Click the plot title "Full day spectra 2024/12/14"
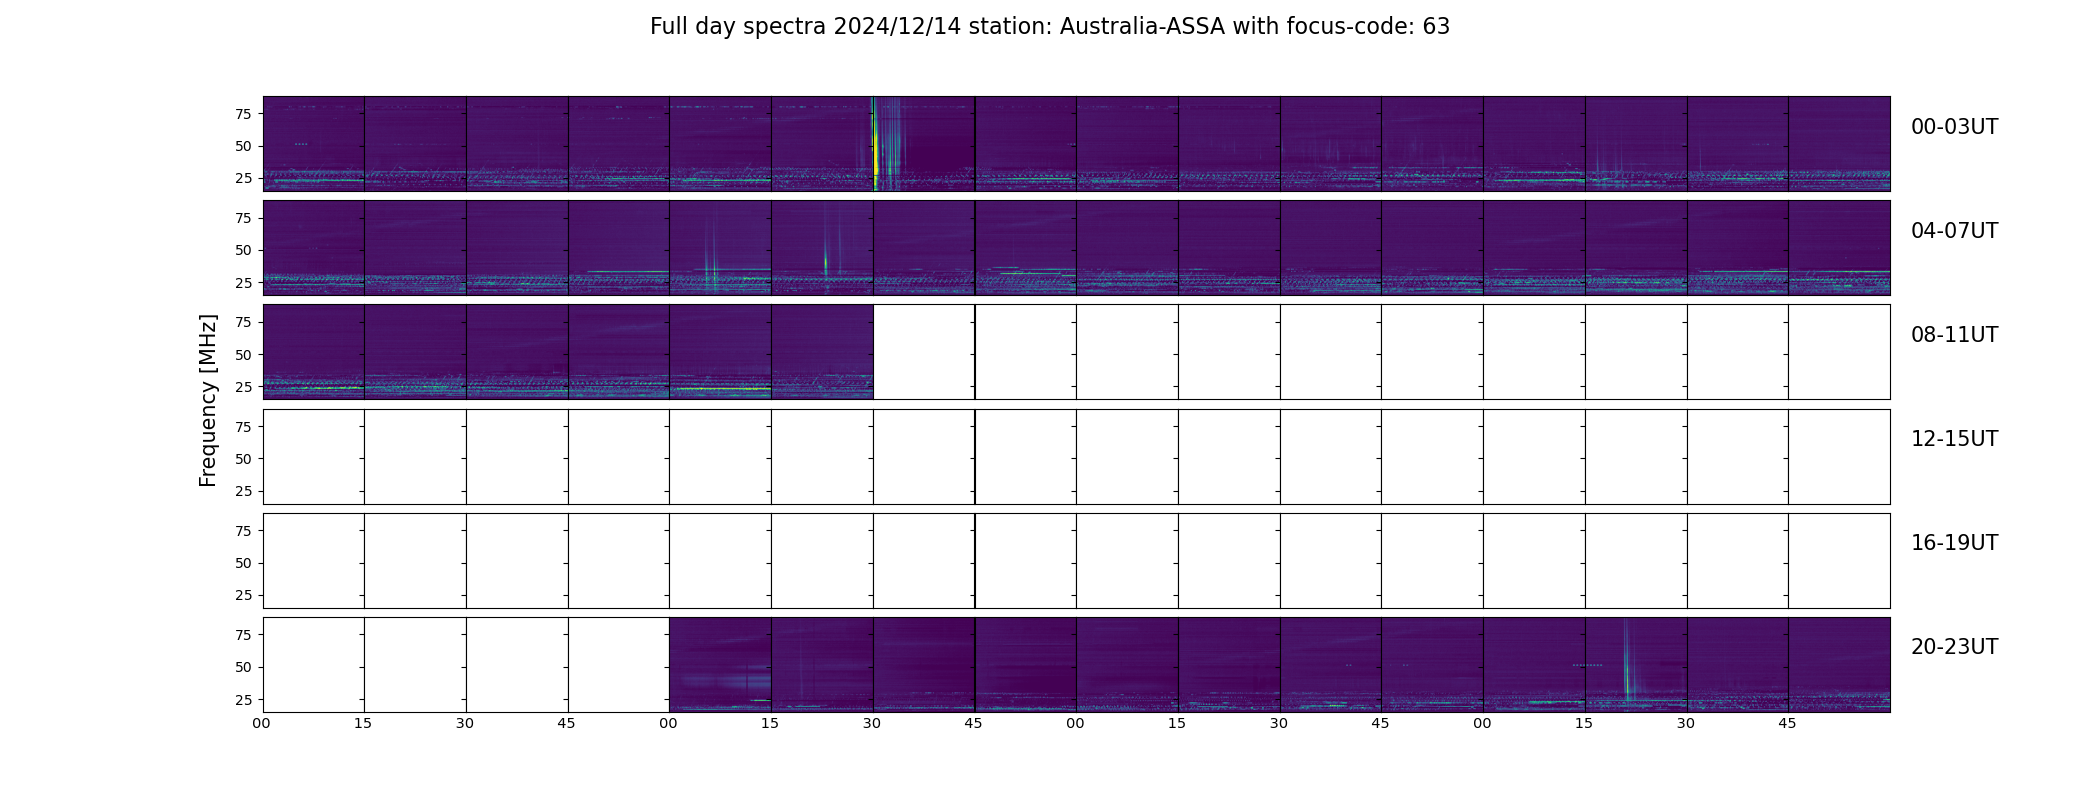 click(805, 27)
